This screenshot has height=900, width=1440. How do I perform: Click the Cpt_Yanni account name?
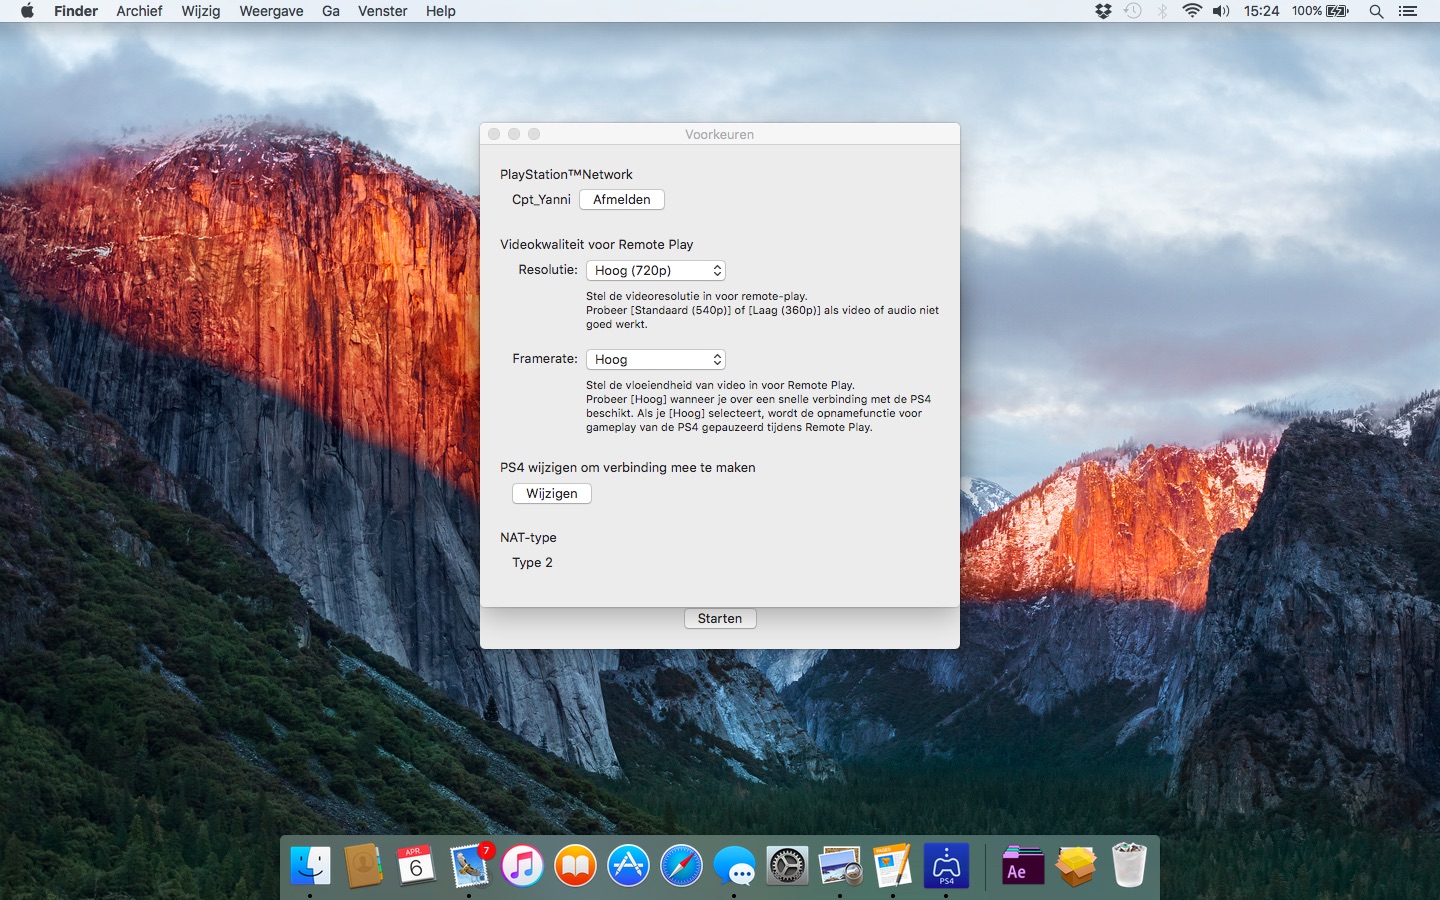coord(541,199)
